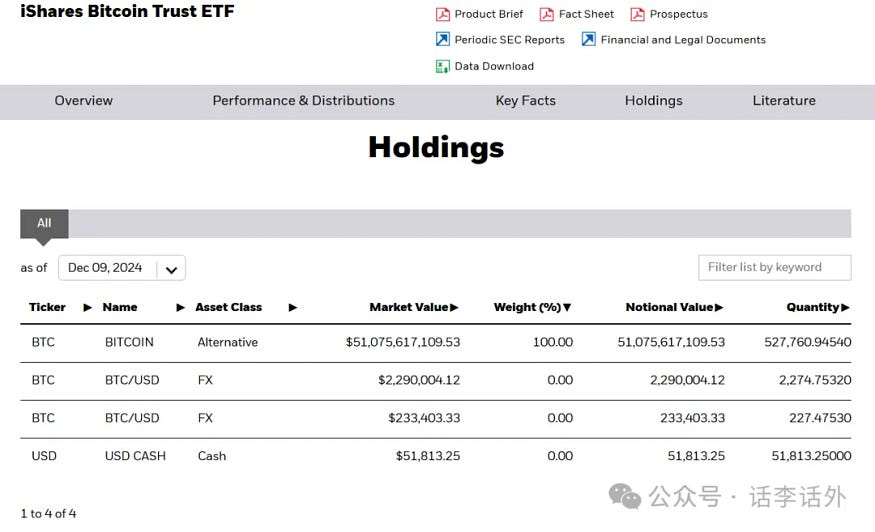Click the Data Download spreadsheet icon
The height and width of the screenshot is (532, 875).
pyautogui.click(x=442, y=67)
